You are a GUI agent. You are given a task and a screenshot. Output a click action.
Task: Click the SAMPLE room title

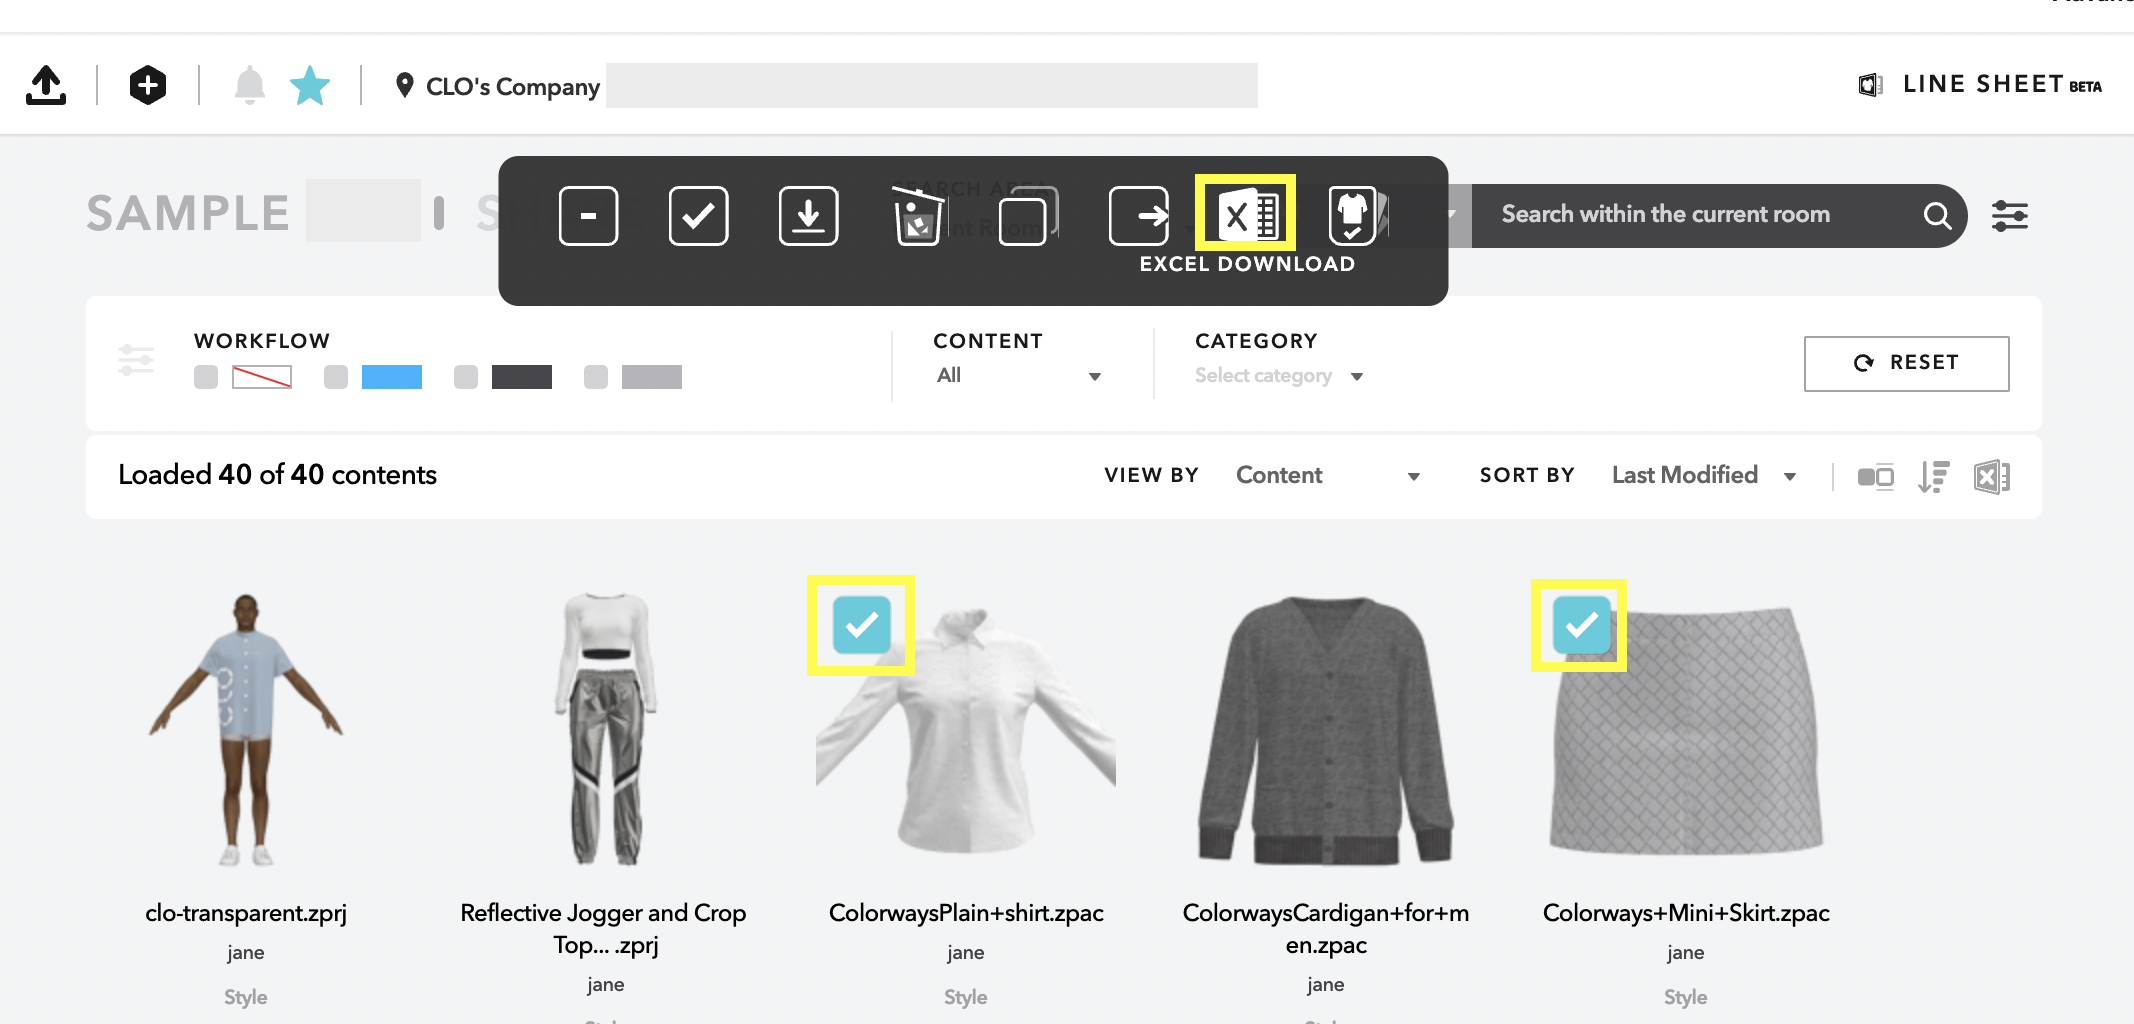(188, 213)
